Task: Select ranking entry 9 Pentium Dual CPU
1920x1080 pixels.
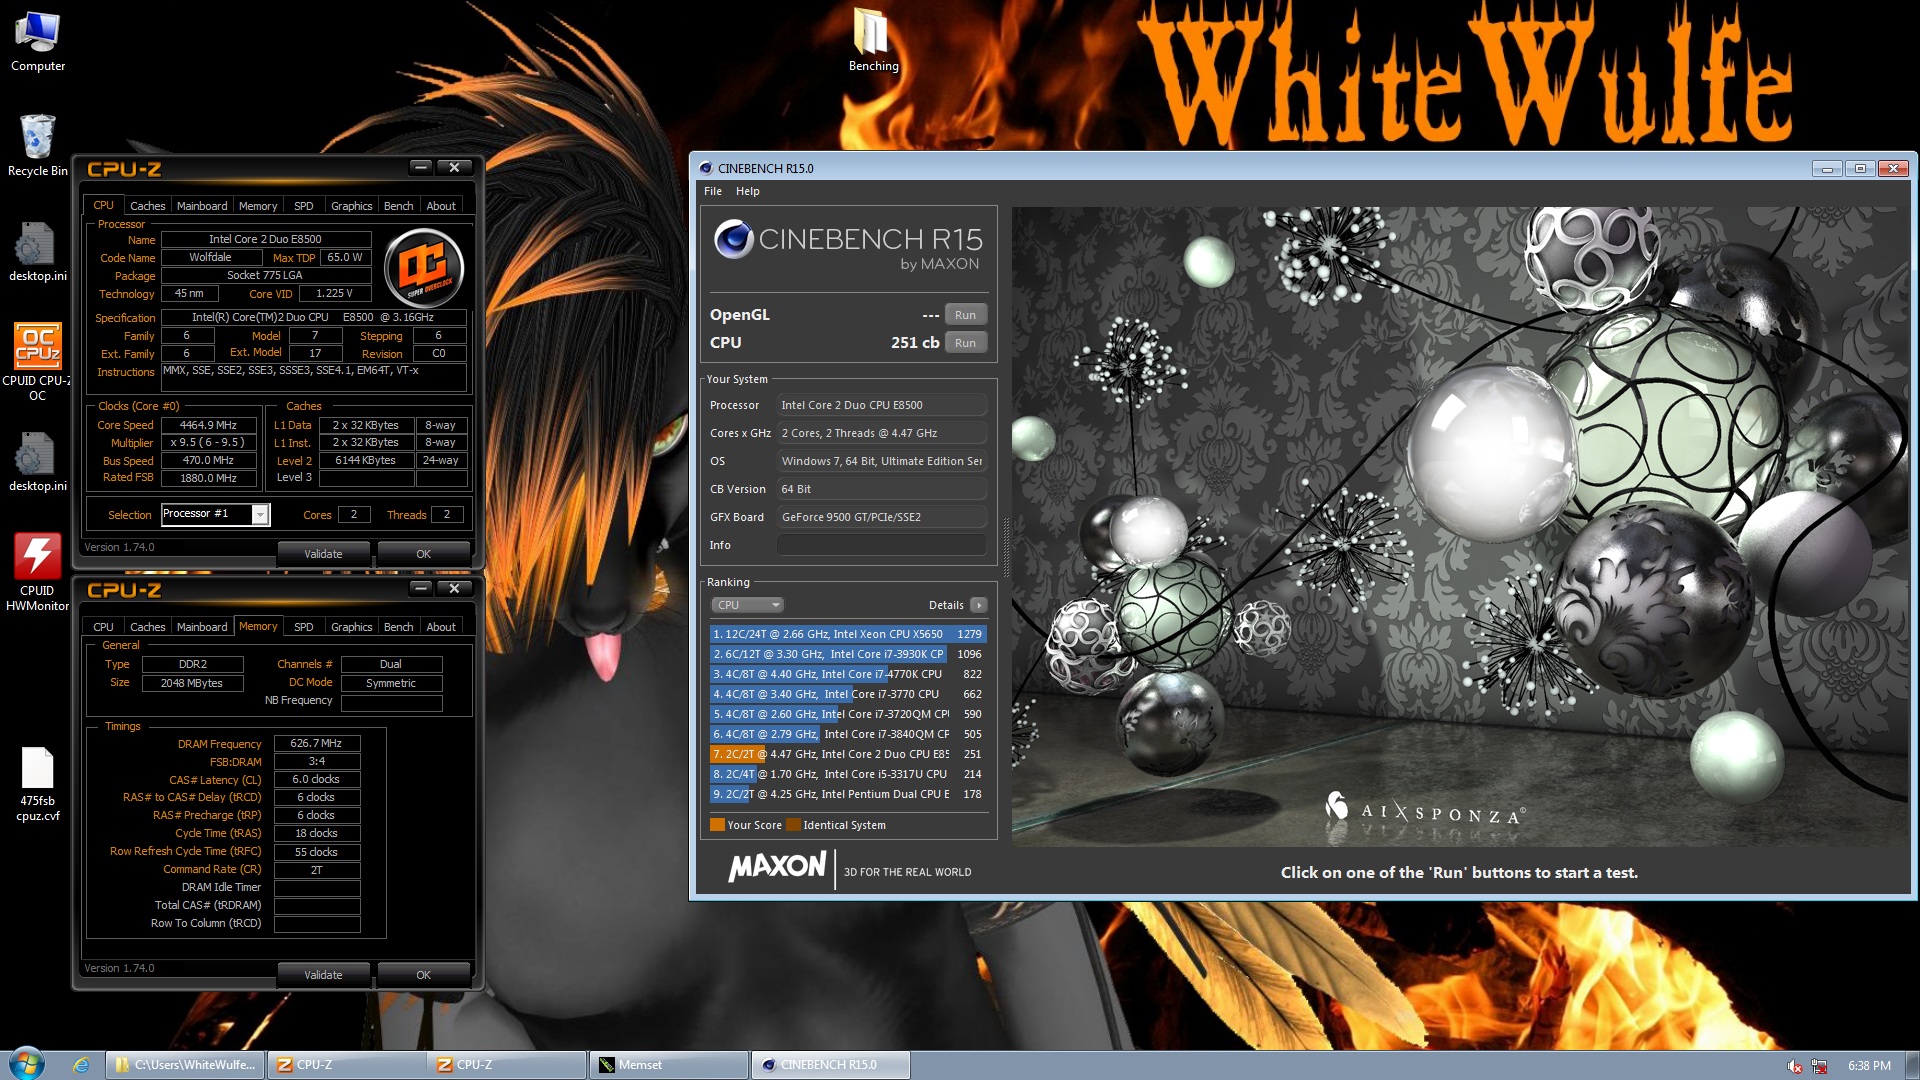Action: pyautogui.click(x=848, y=794)
